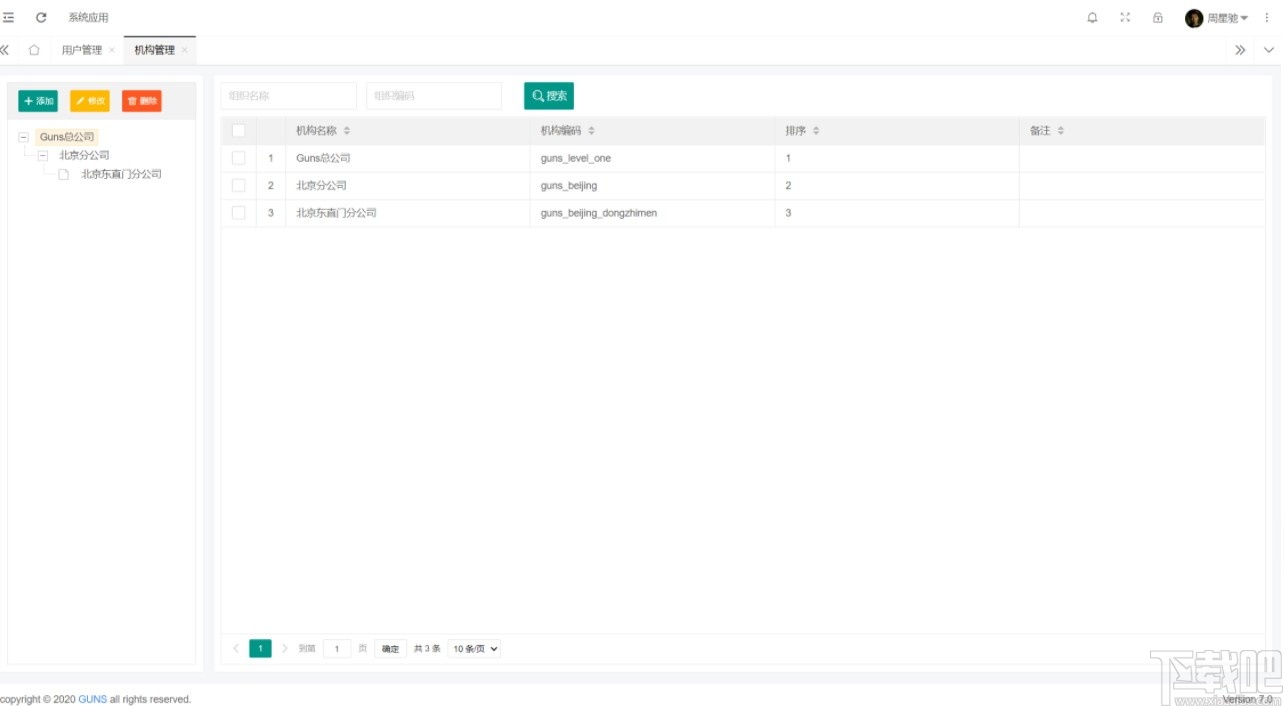The image size is (1285, 706).
Task: Toggle the sidebar menu icon
Action: [8, 18]
